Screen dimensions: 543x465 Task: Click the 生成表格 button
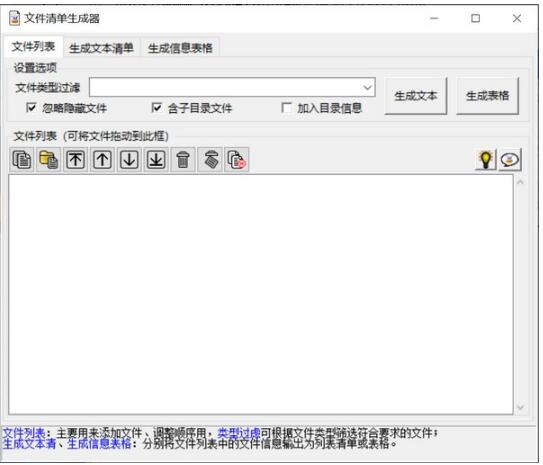487,96
